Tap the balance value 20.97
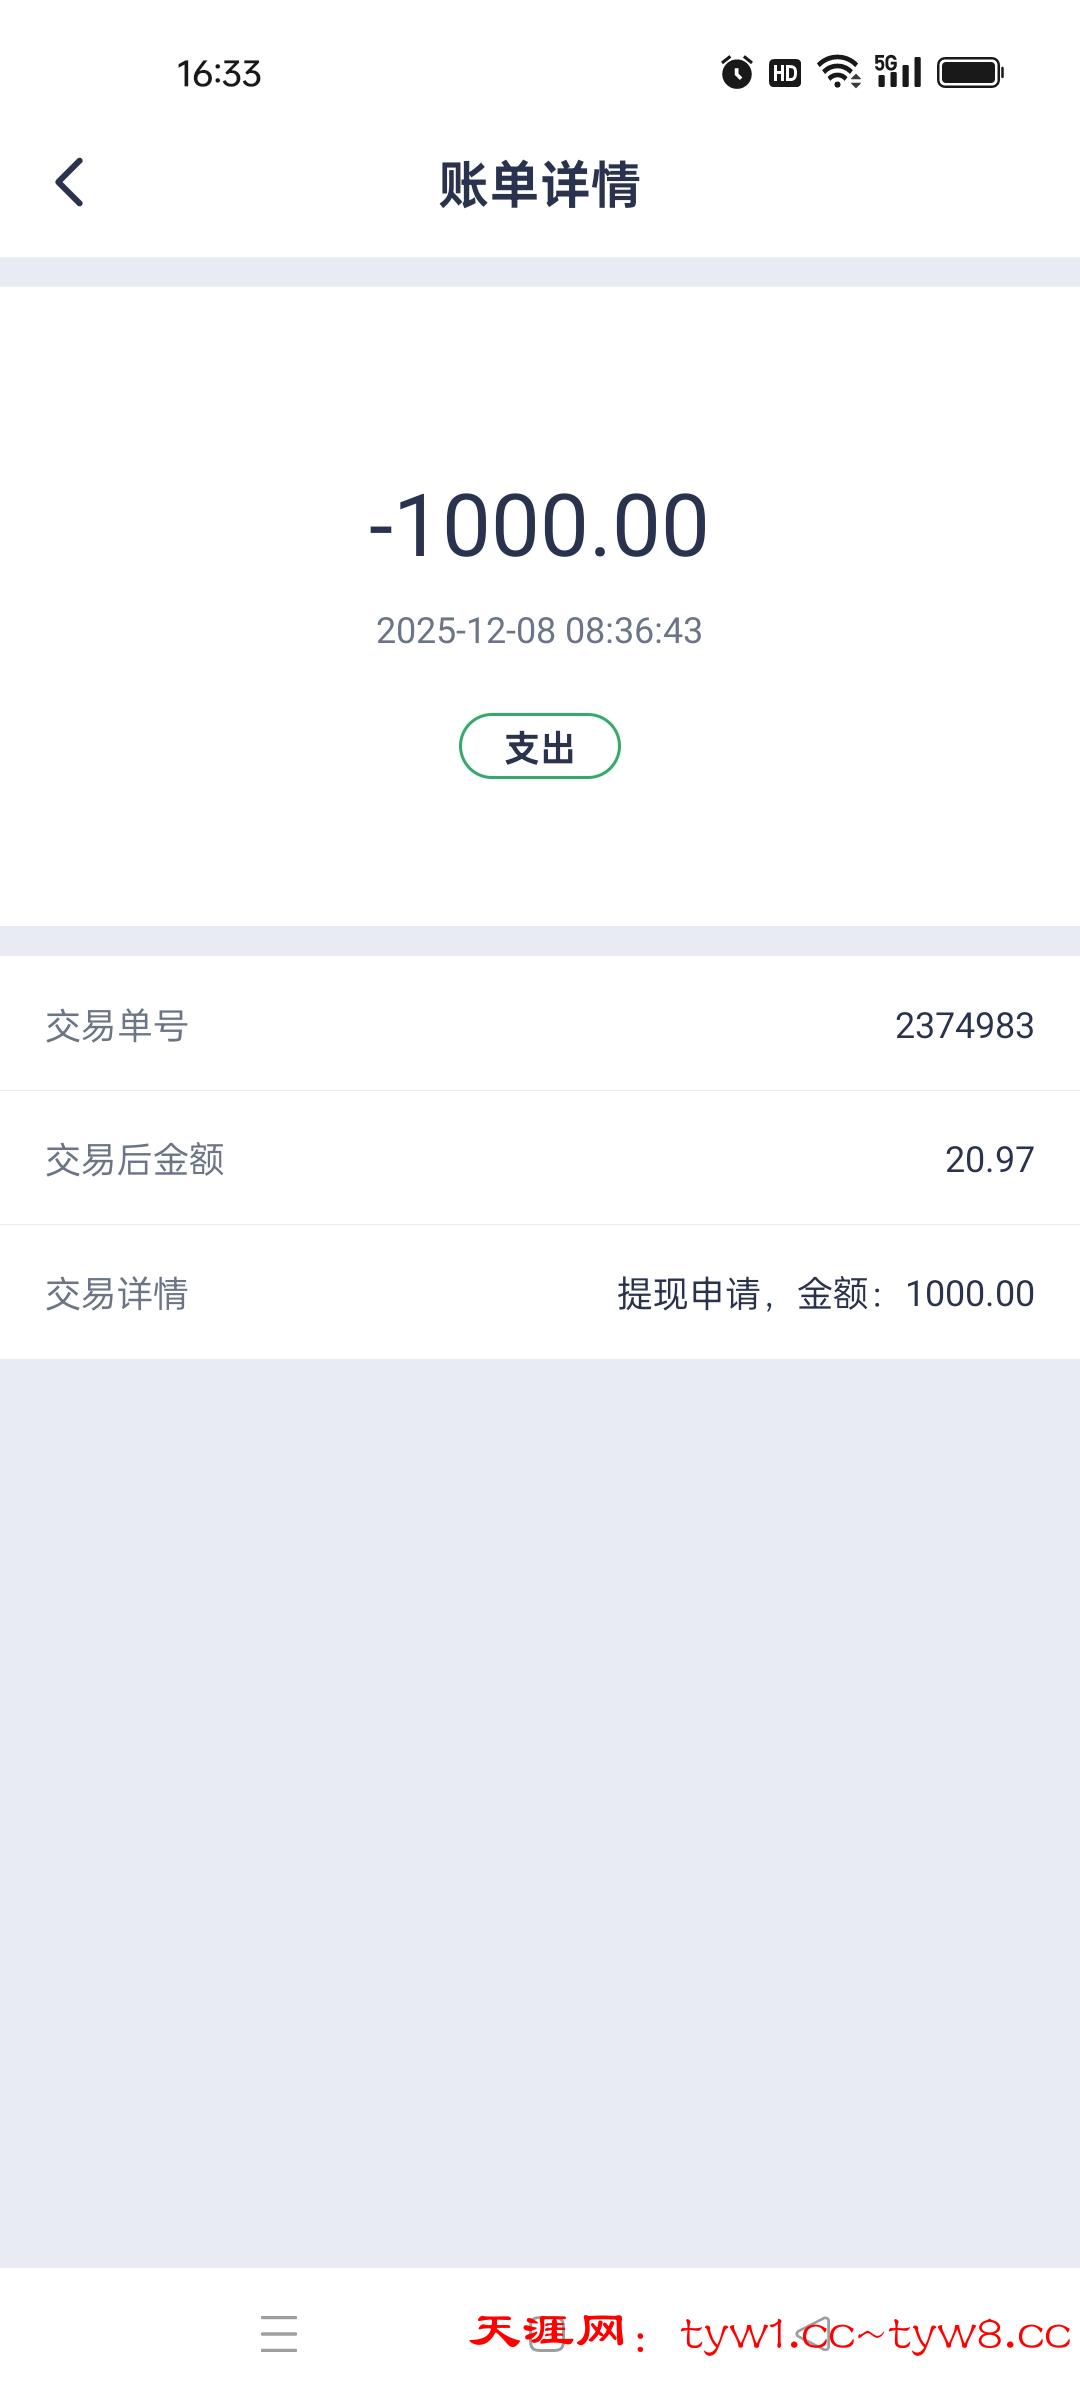Screen dimensions: 1080x2400 989,1160
